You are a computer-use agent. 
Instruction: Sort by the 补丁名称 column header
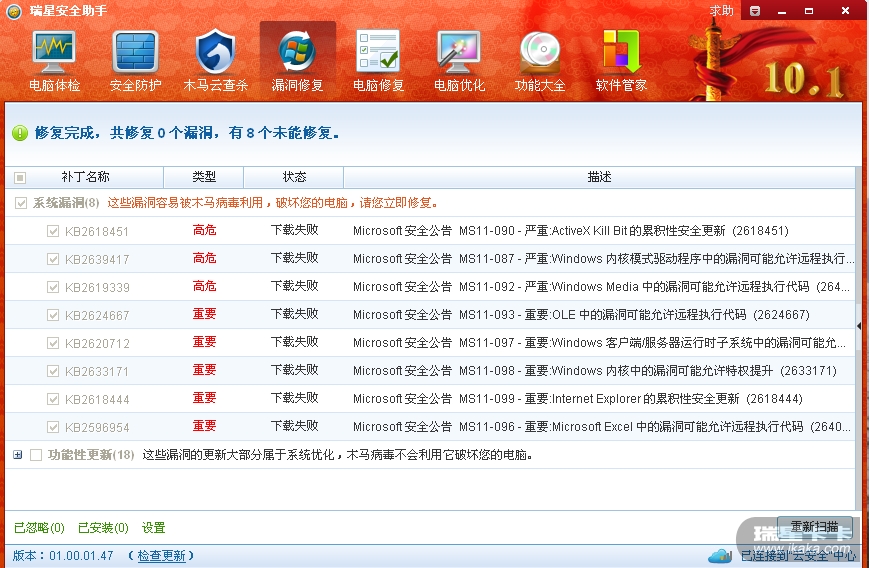(x=85, y=177)
